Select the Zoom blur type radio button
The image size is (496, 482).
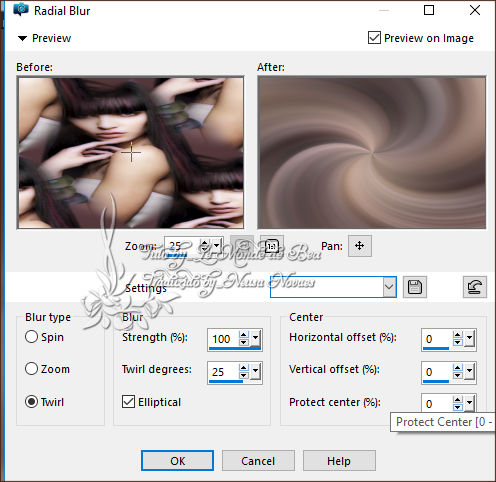pos(31,369)
